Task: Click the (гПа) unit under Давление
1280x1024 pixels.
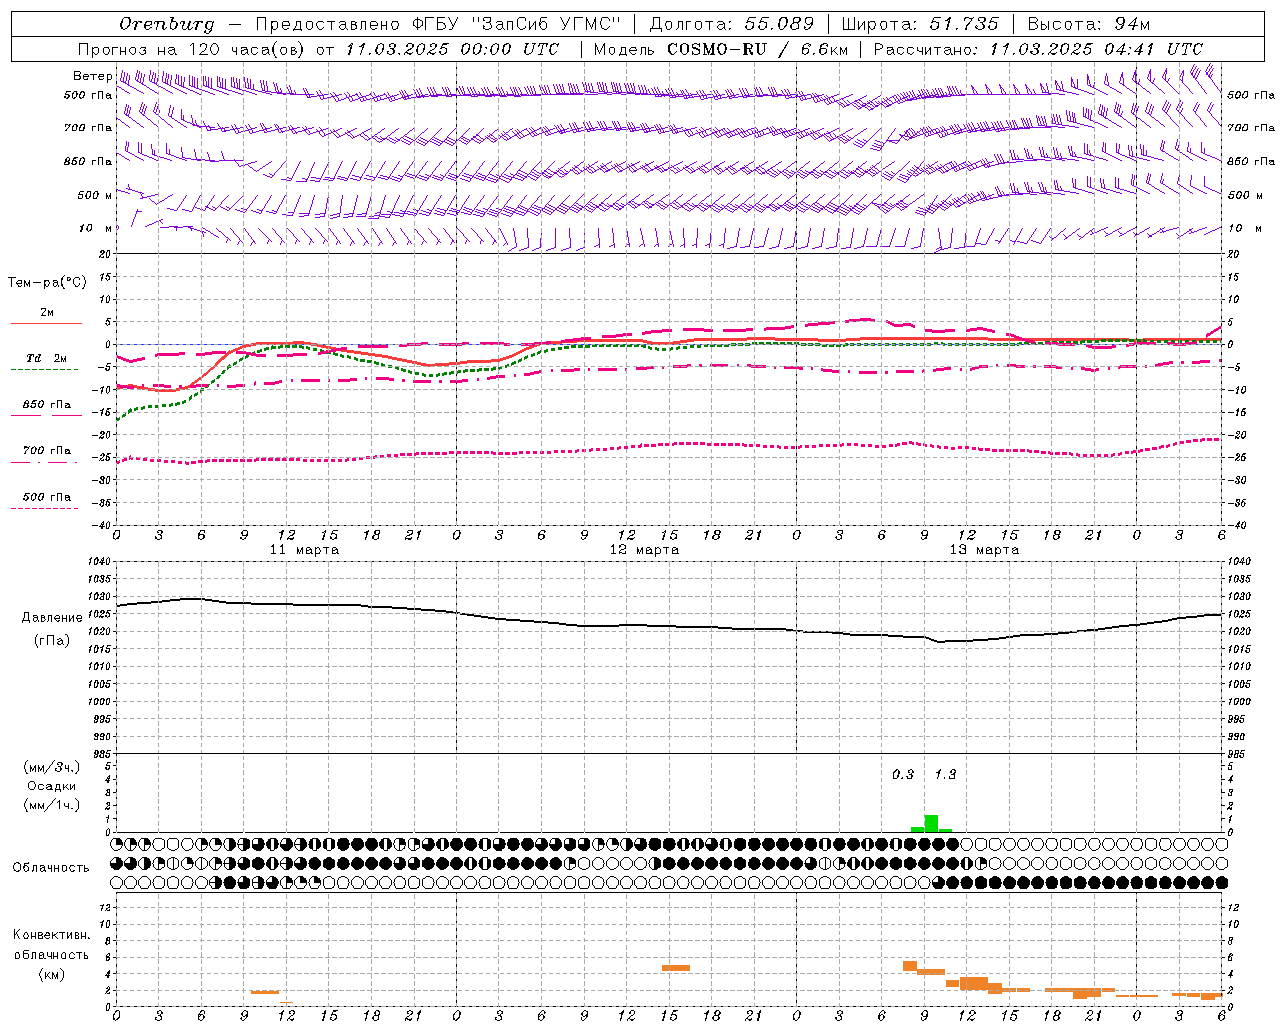Action: pyautogui.click(x=52, y=641)
